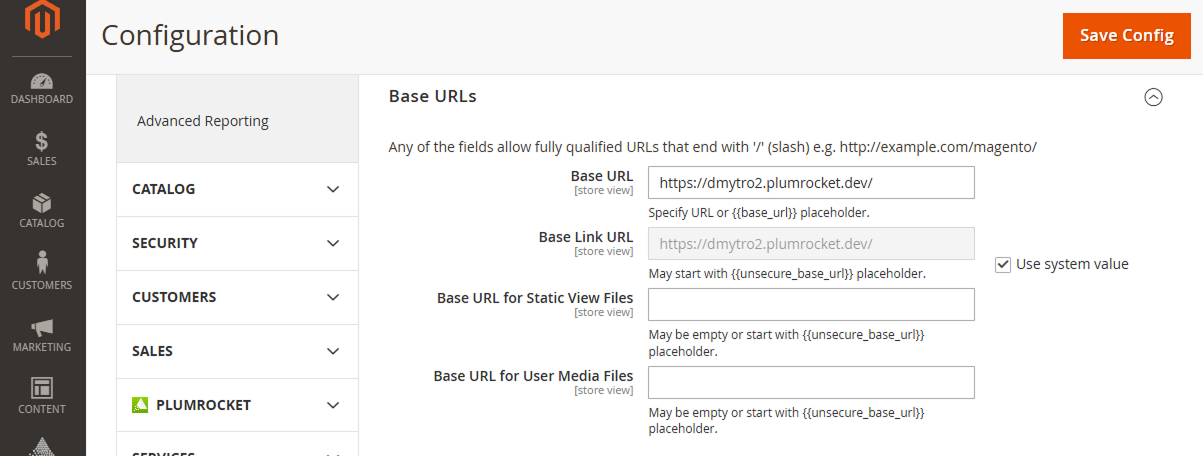This screenshot has height=456, width=1203.
Task: Open the Marketing megaphone icon
Action: pos(42,327)
